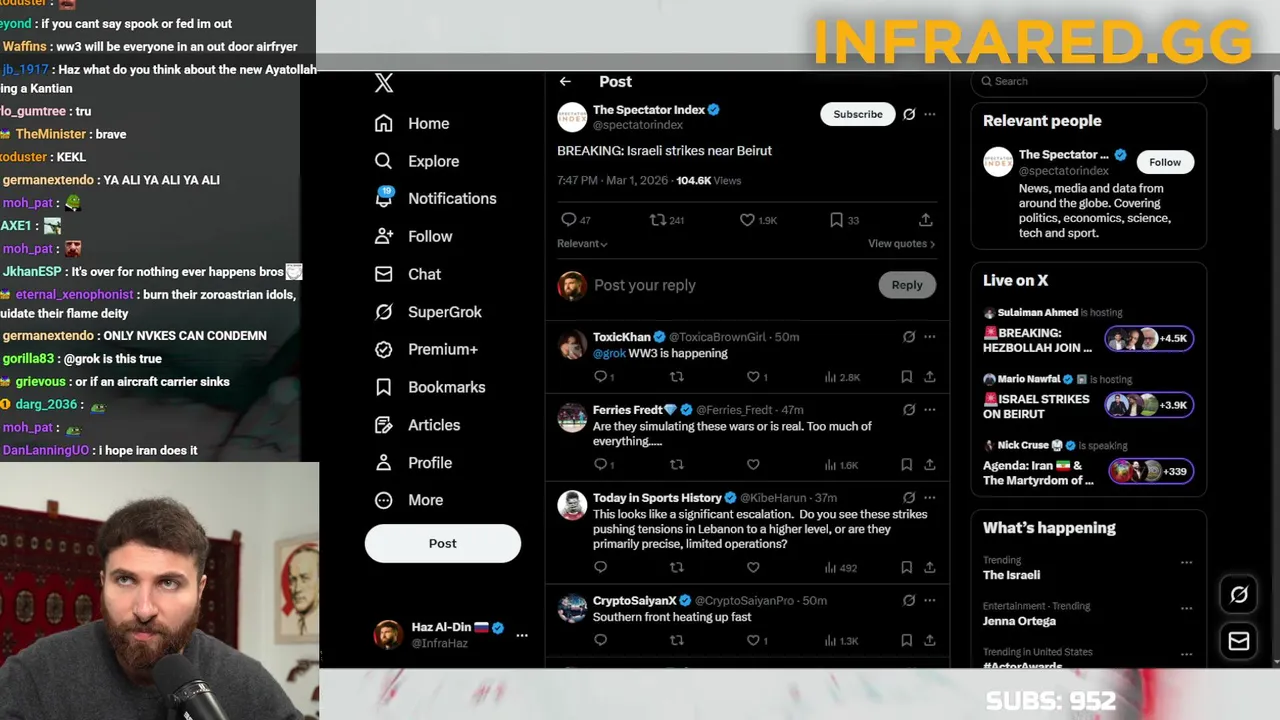This screenshot has width=1280, height=720.
Task: Share the main Spectator Index post
Action: (x=926, y=220)
